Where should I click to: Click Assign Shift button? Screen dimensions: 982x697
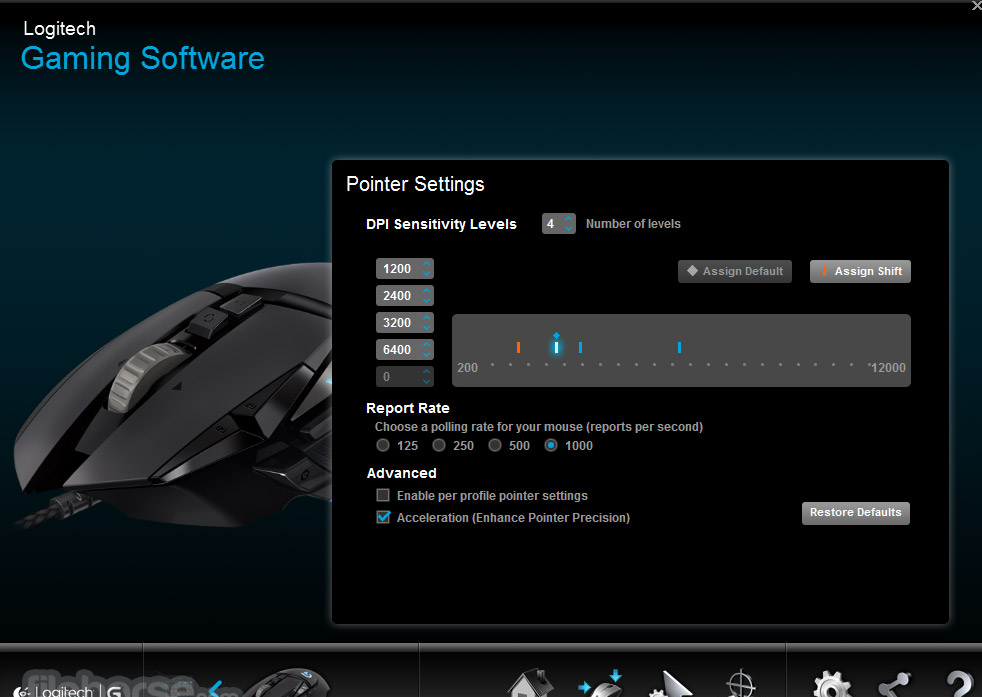click(x=860, y=271)
